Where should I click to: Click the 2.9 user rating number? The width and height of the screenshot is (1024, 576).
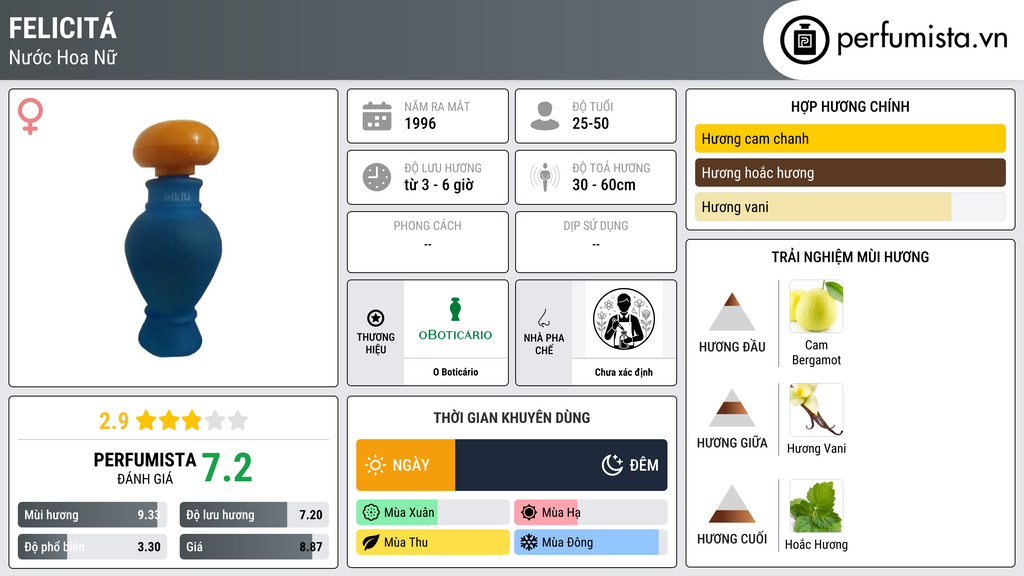pos(114,421)
